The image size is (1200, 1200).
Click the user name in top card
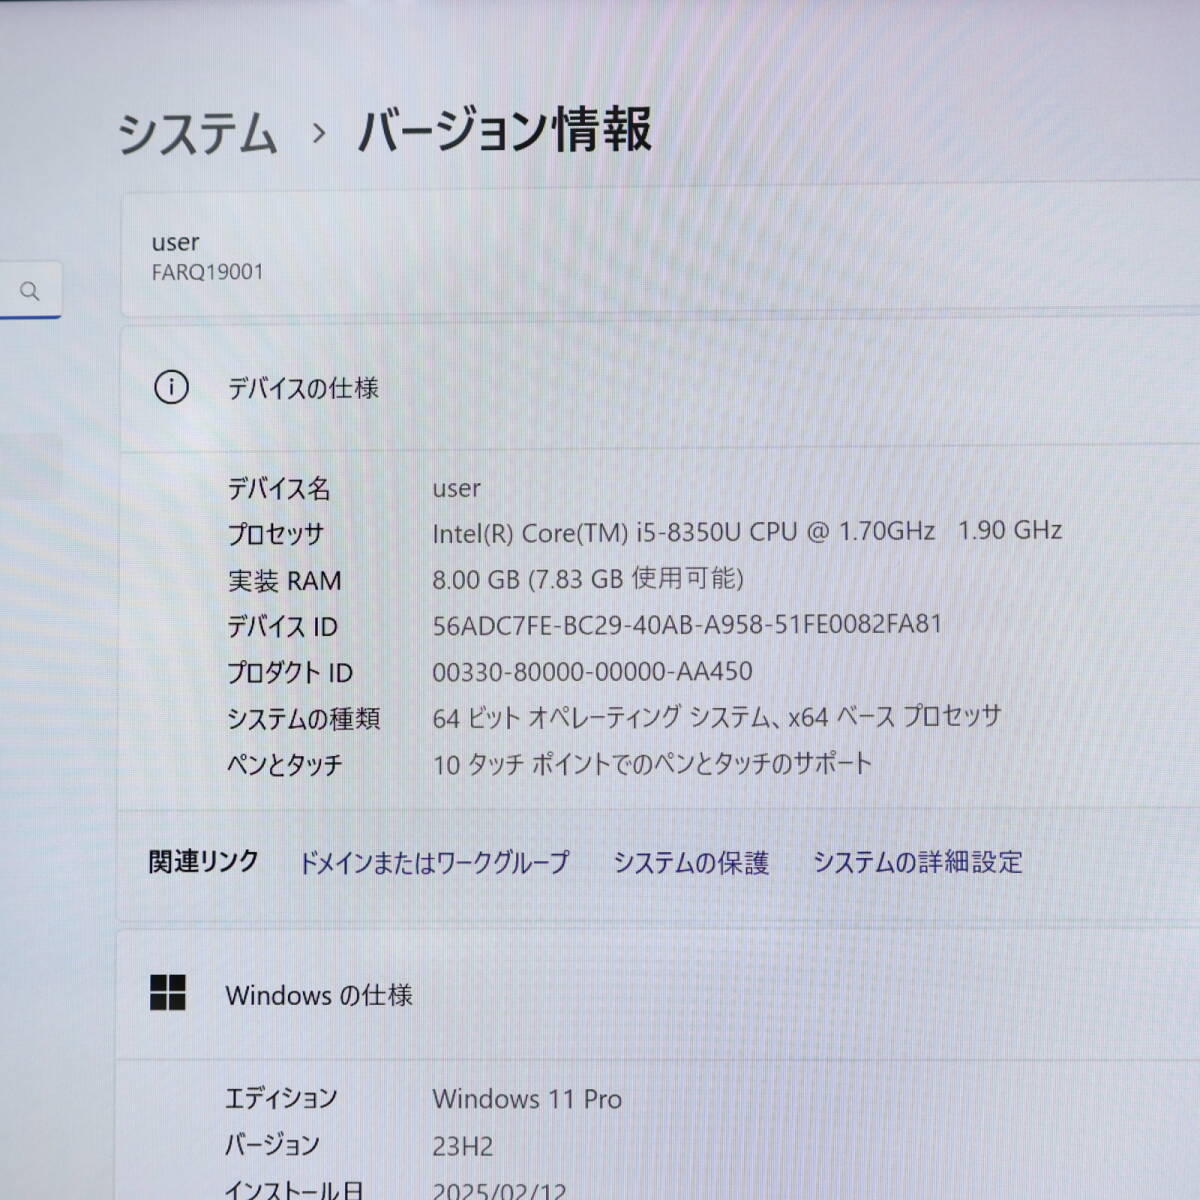175,243
